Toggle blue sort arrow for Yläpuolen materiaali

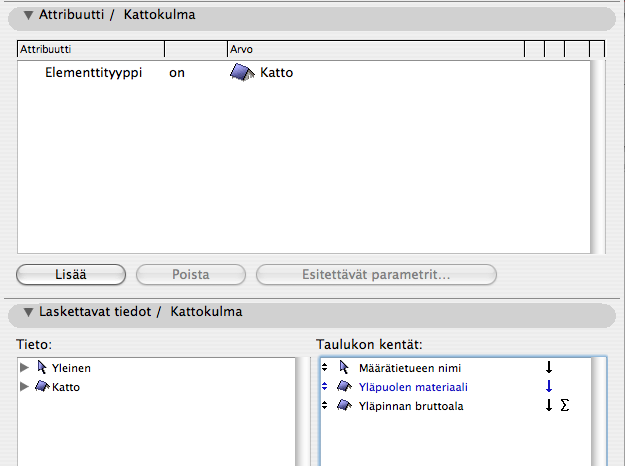click(548, 386)
